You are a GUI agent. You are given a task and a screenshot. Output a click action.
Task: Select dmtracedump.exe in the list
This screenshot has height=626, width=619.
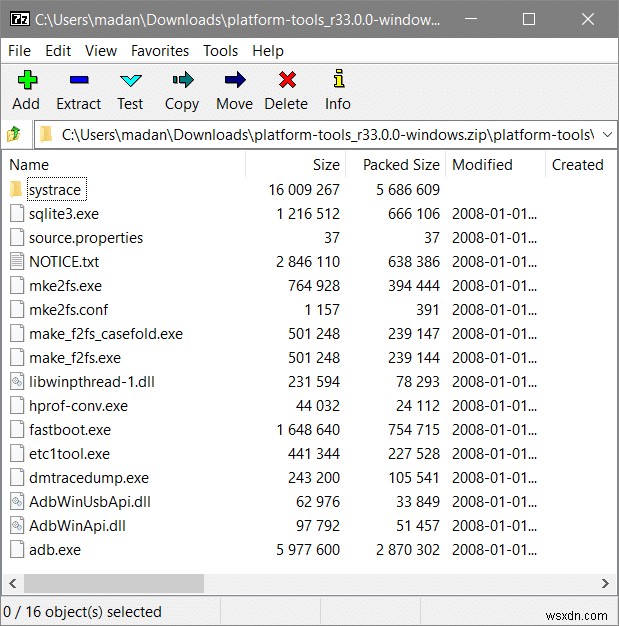89,477
